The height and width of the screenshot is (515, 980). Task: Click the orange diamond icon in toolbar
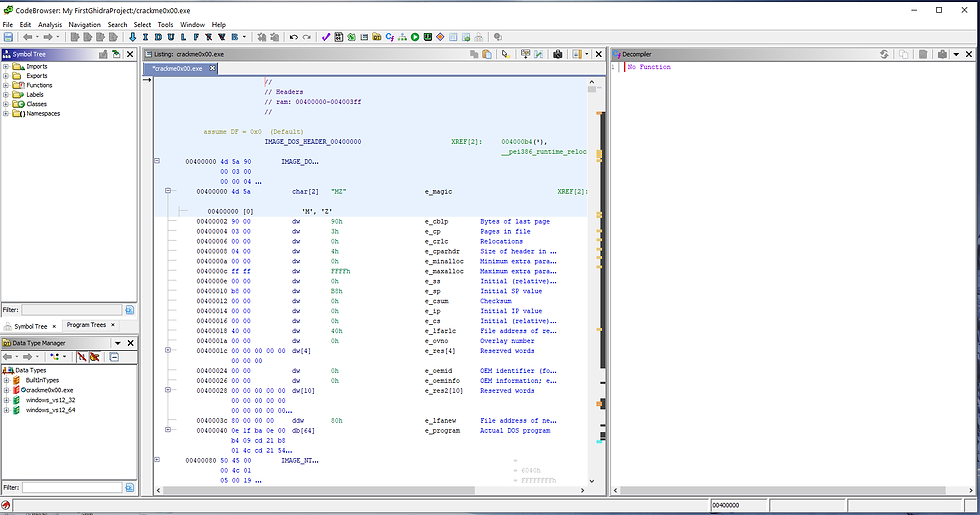440,37
